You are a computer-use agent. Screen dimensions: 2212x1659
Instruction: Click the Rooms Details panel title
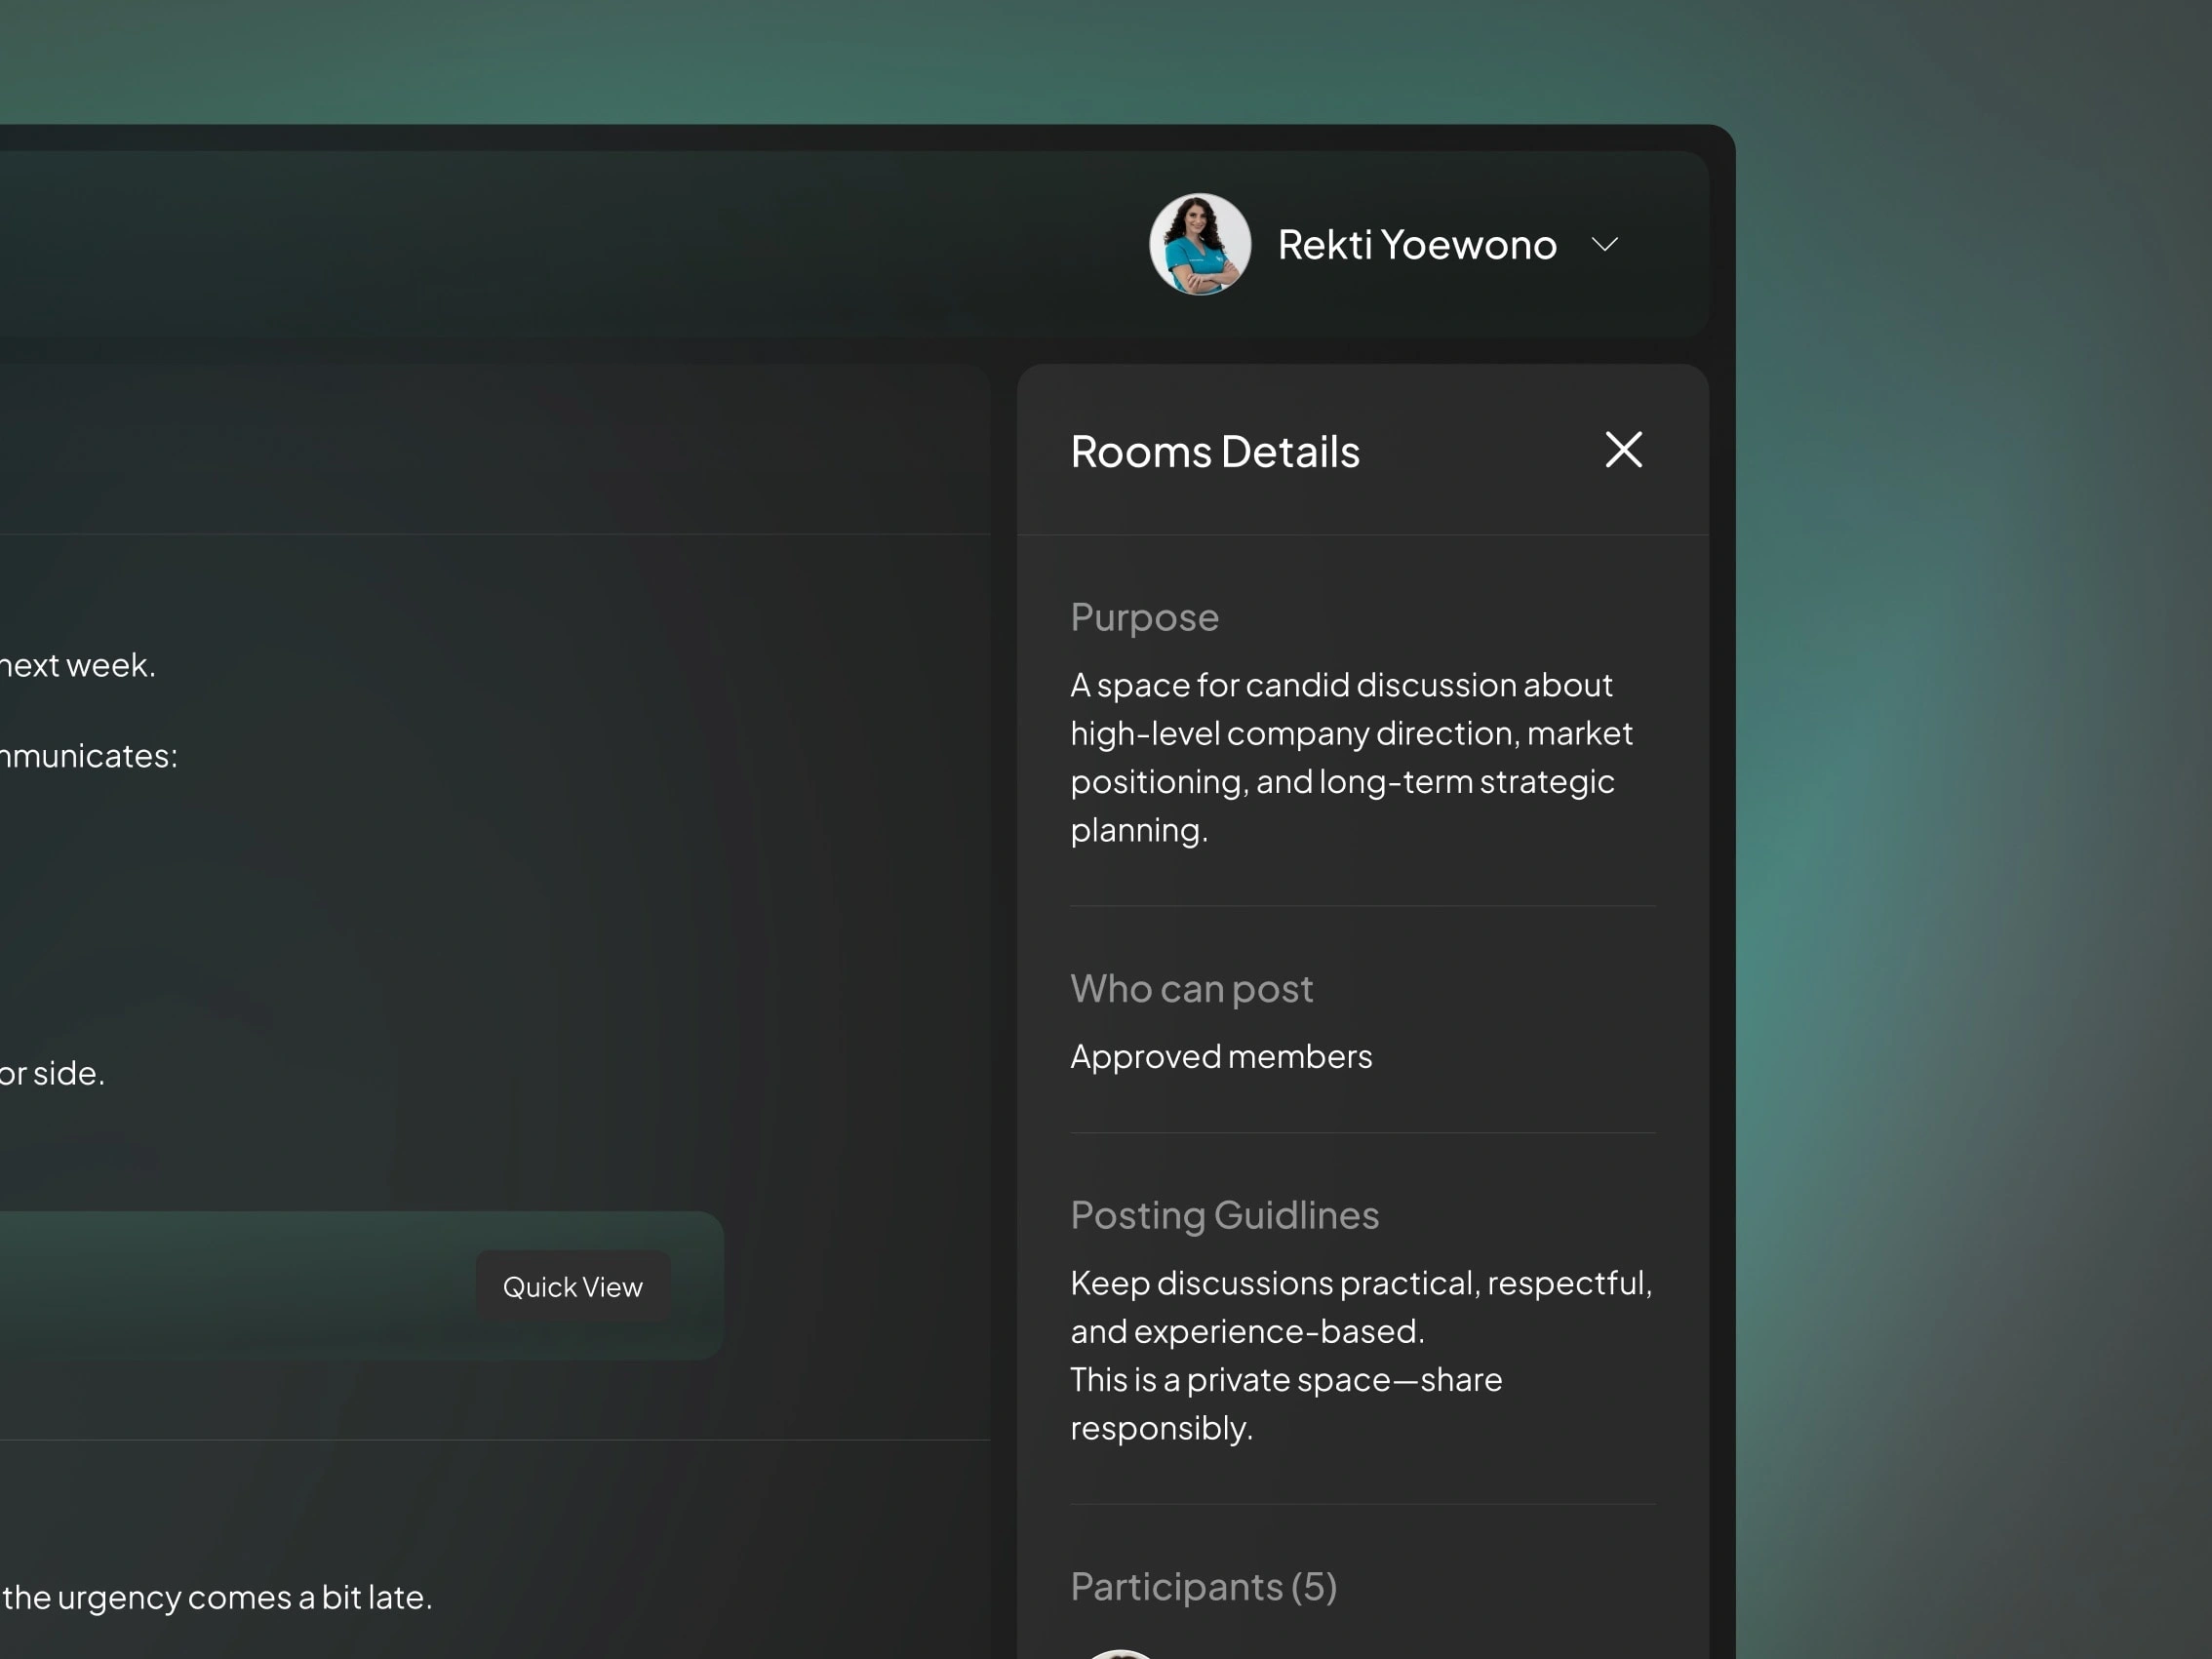tap(1214, 452)
